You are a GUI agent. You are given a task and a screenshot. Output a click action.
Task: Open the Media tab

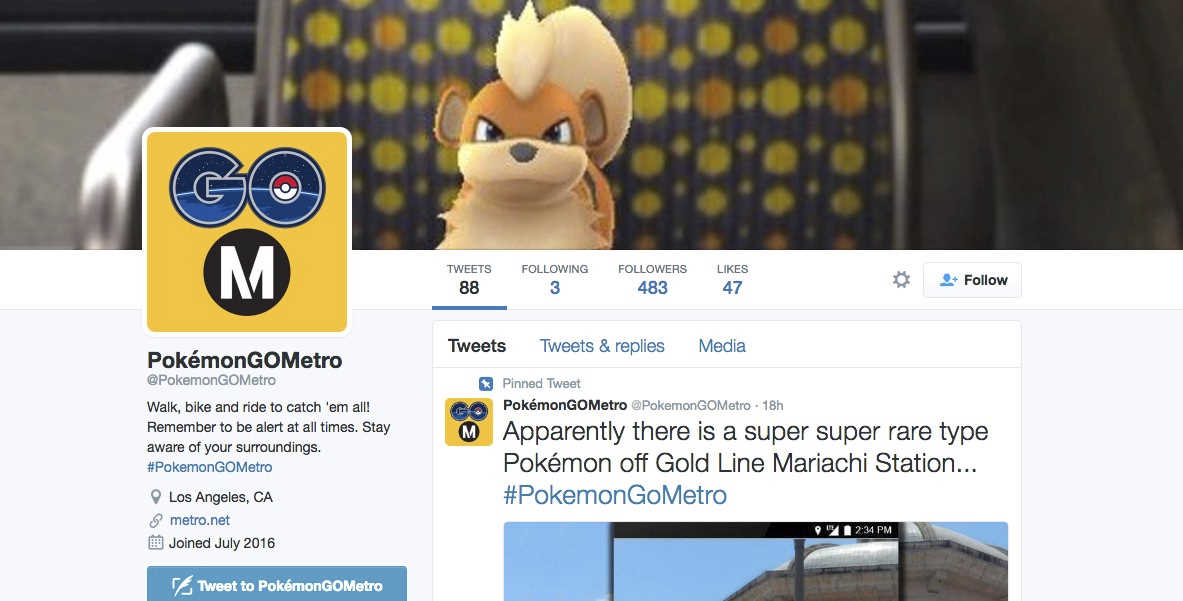pyautogui.click(x=722, y=346)
